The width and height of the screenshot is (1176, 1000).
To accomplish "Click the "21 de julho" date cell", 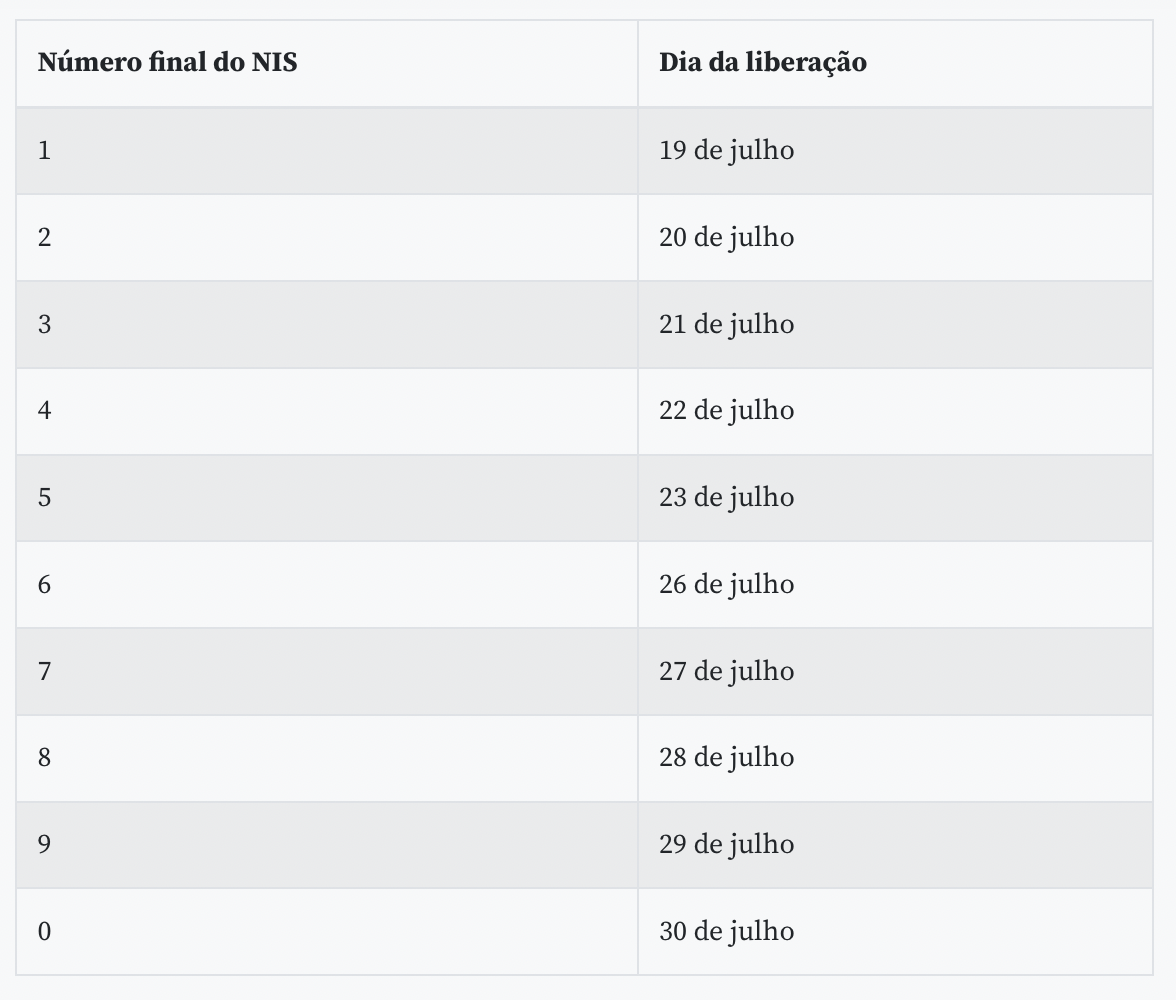I will tap(727, 325).
